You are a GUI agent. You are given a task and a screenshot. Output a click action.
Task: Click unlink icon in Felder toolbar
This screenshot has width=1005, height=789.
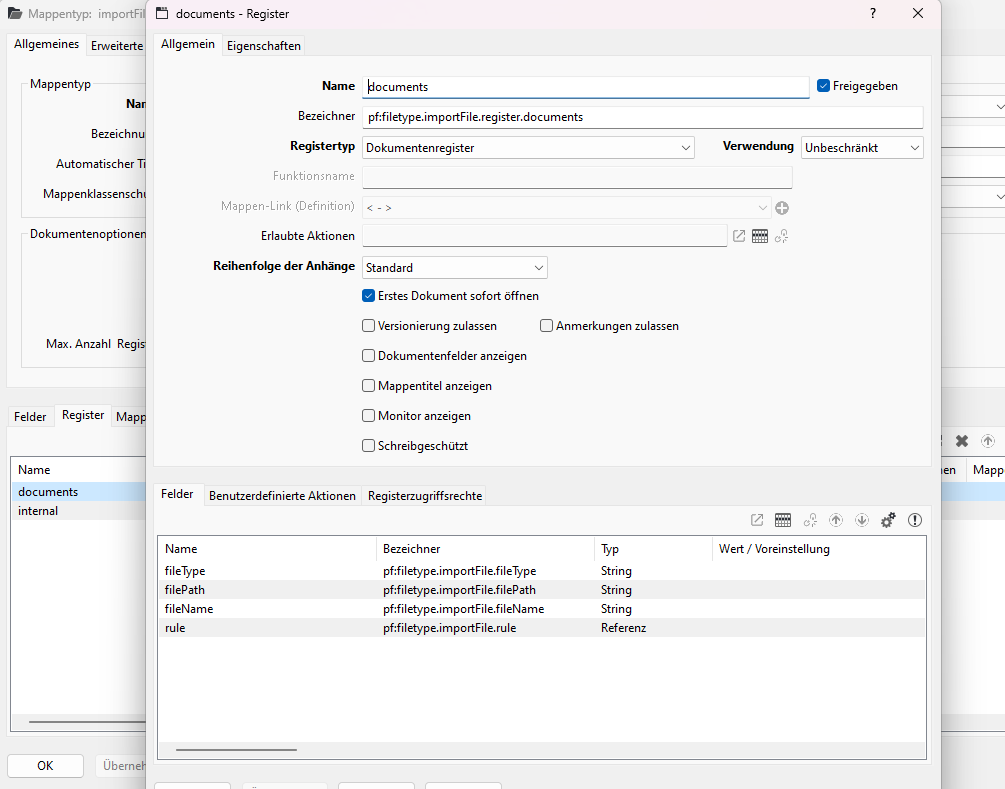click(x=810, y=520)
